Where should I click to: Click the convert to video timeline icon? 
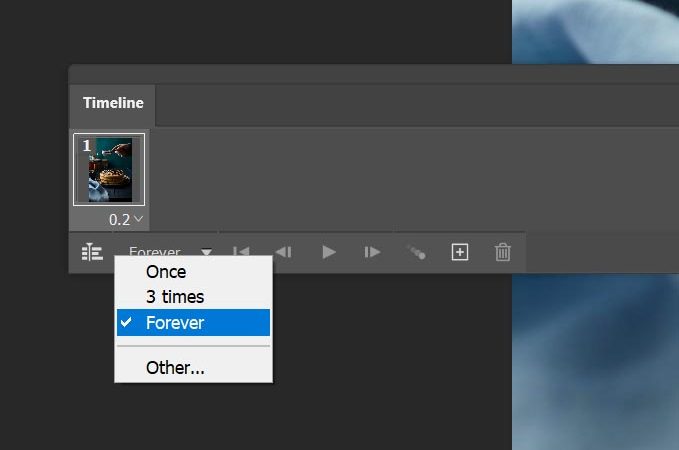[92, 252]
